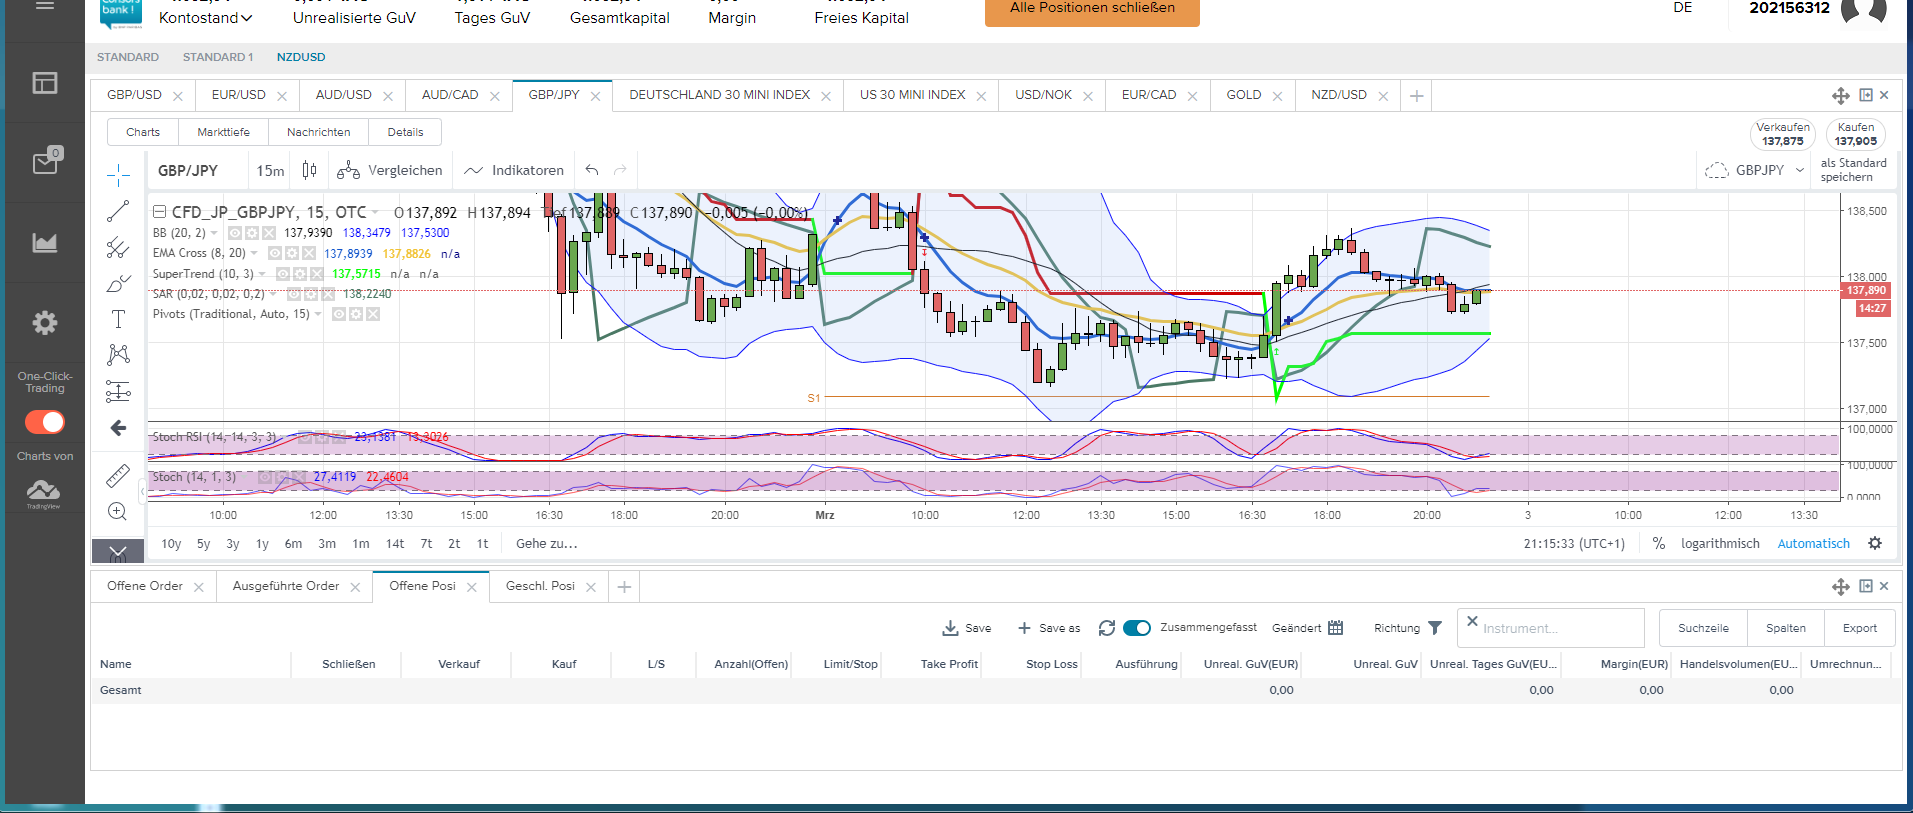Open the SuperTrend dropdown arrow

(263, 274)
